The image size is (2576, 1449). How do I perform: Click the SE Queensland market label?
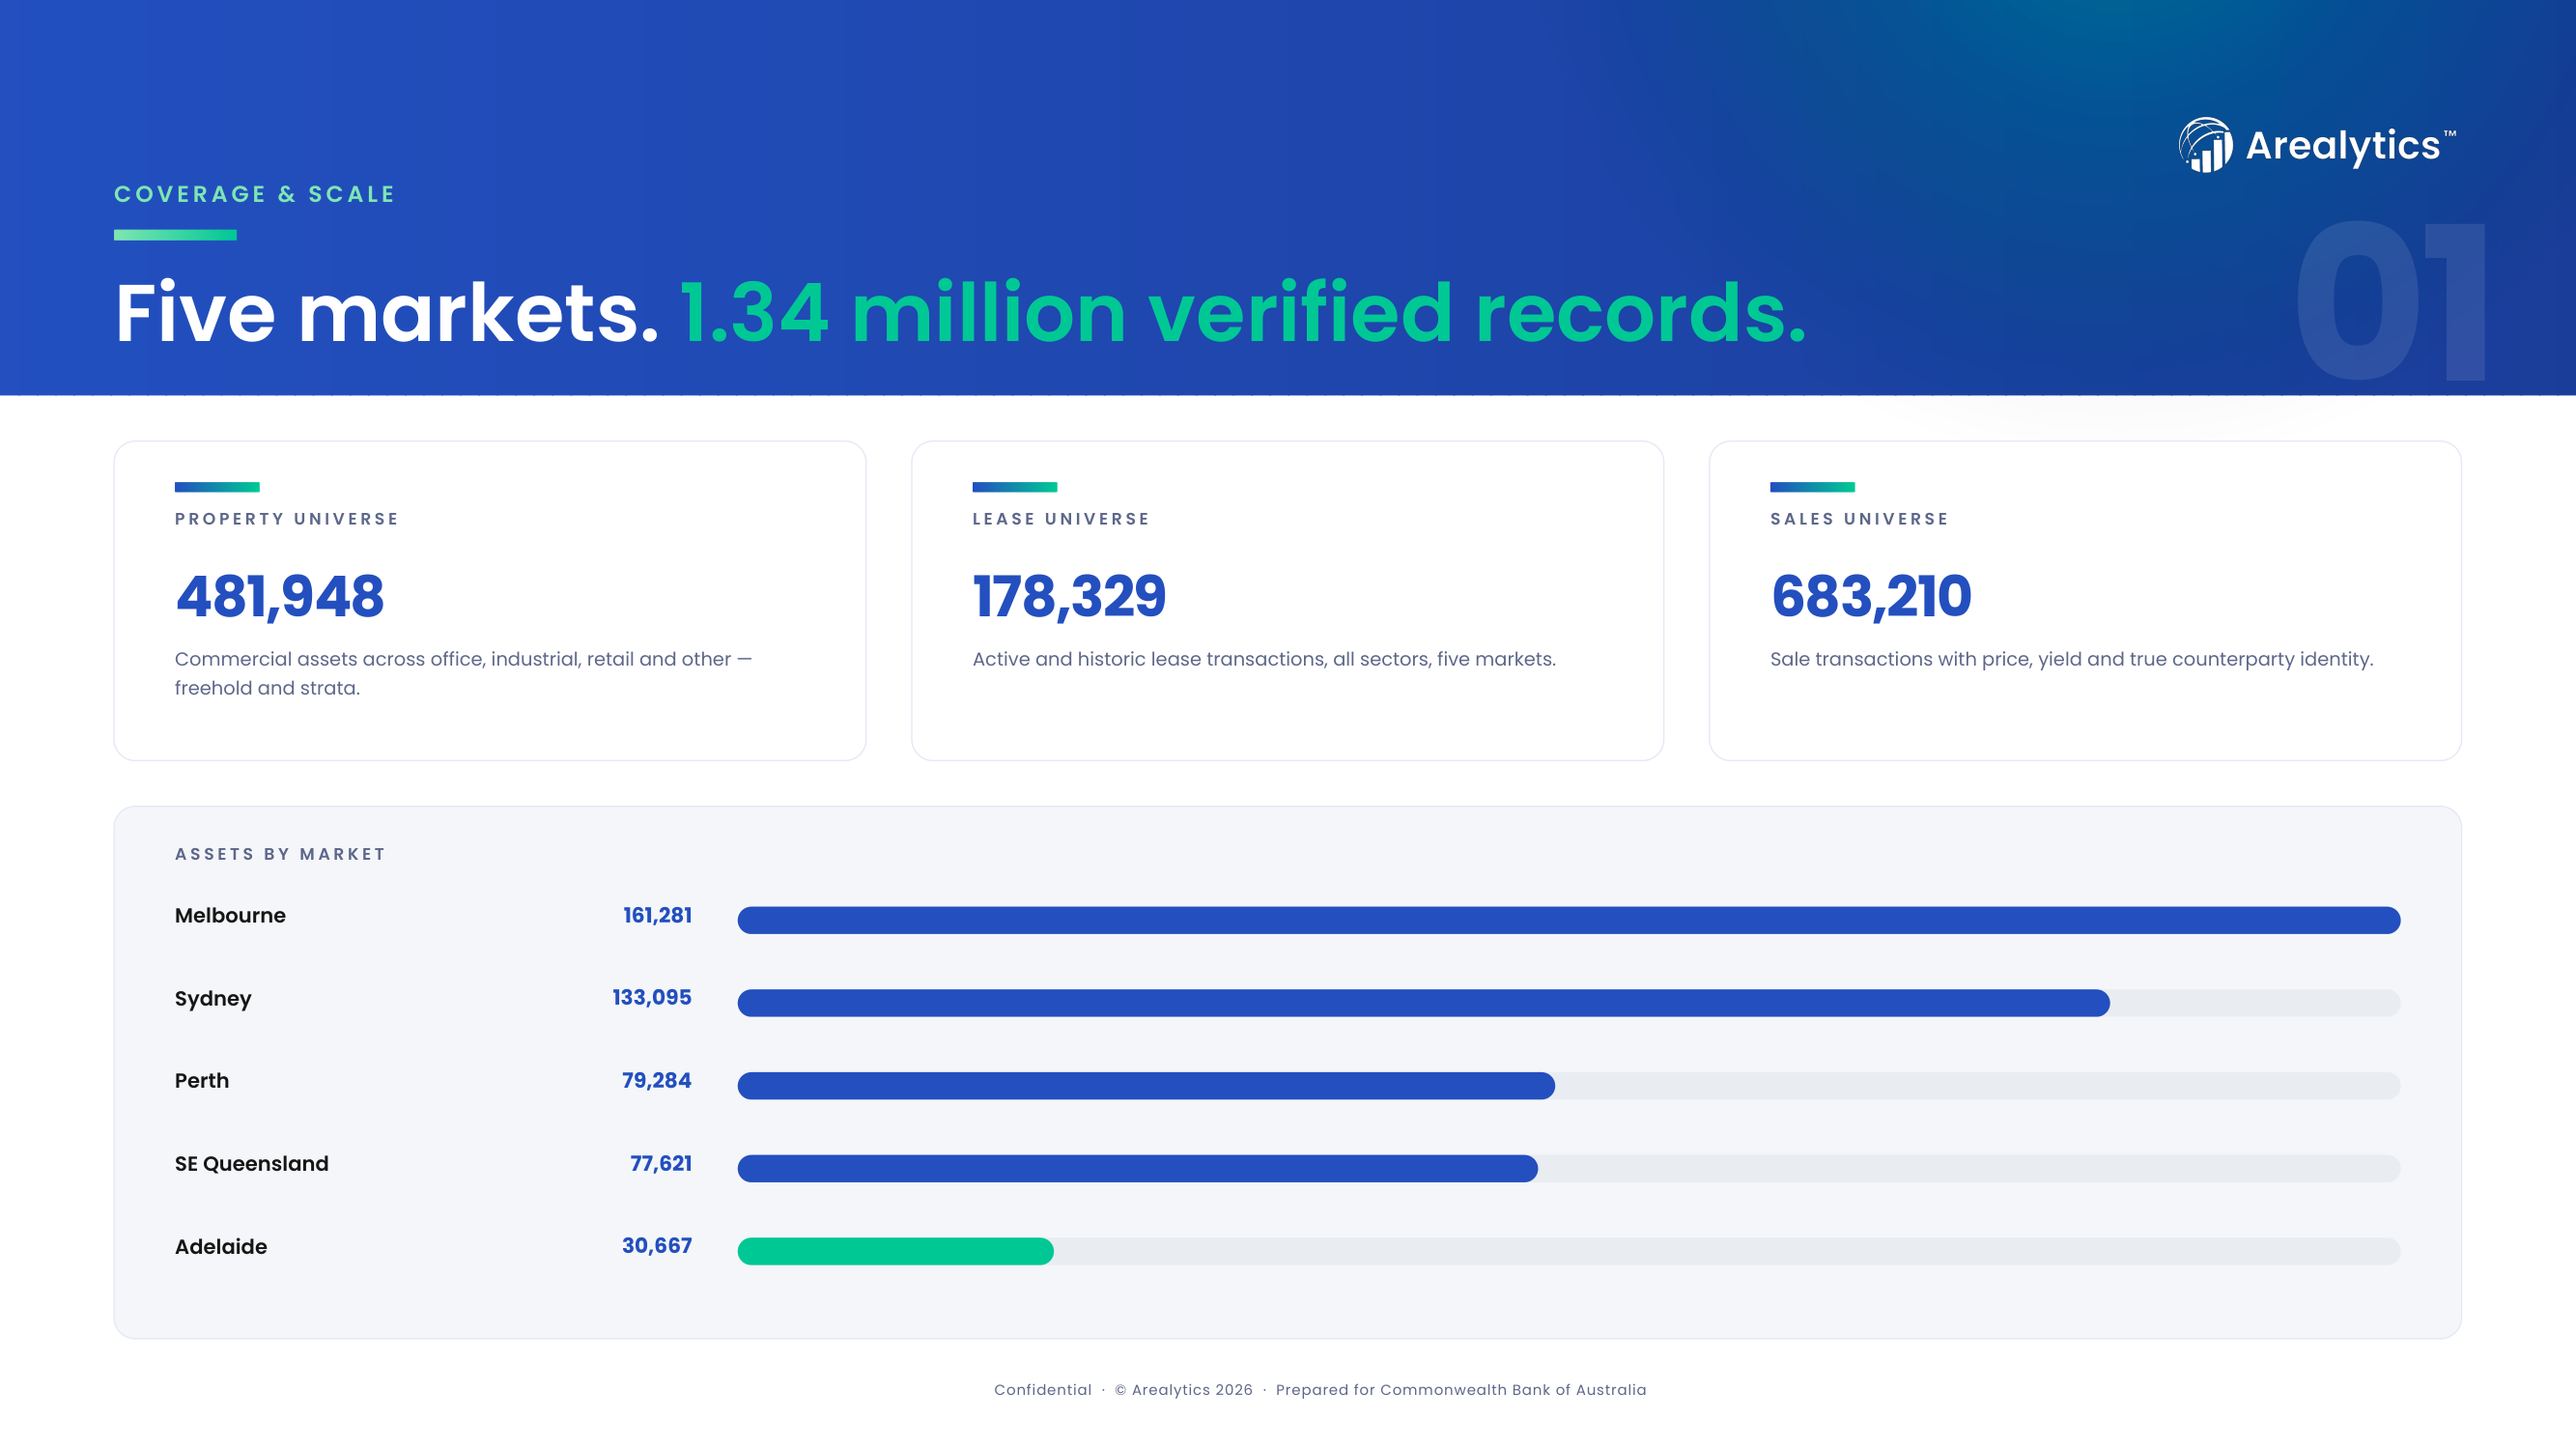click(x=252, y=1164)
